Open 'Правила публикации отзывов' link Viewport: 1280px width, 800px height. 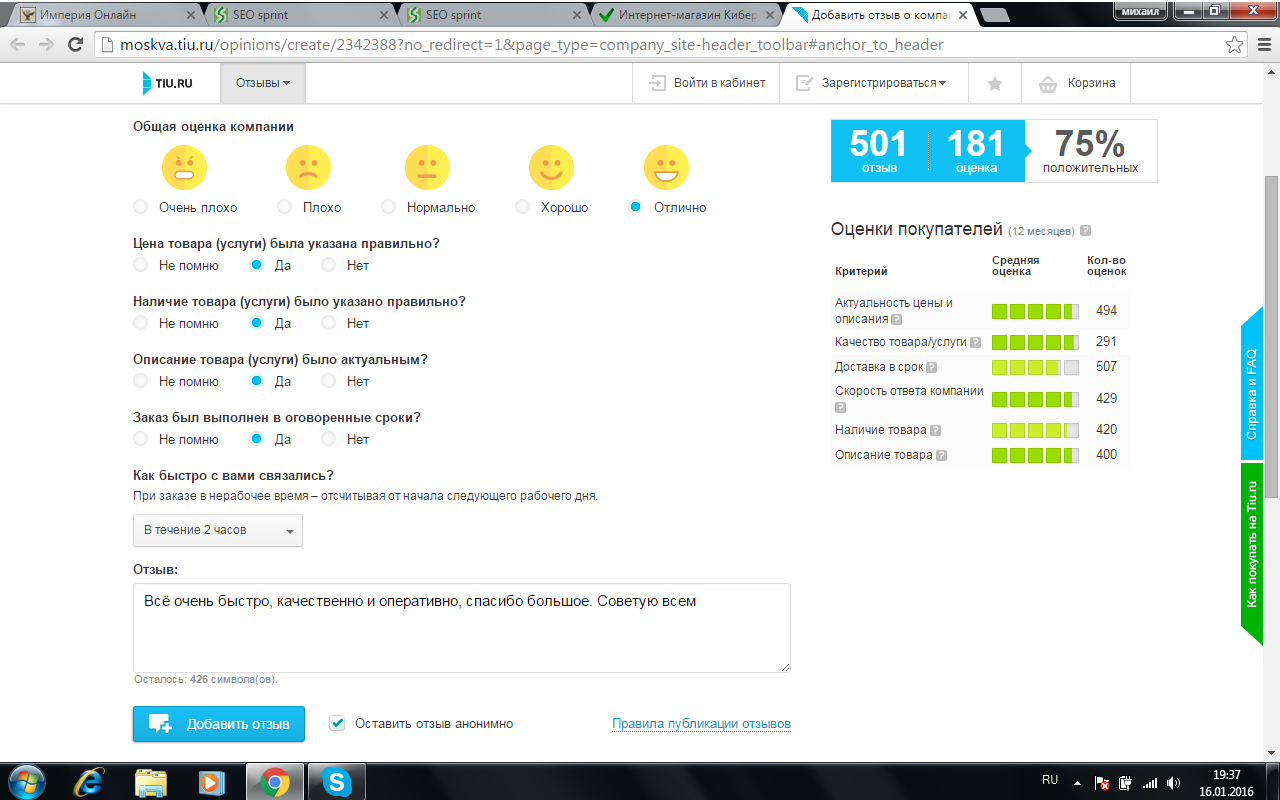(x=701, y=724)
